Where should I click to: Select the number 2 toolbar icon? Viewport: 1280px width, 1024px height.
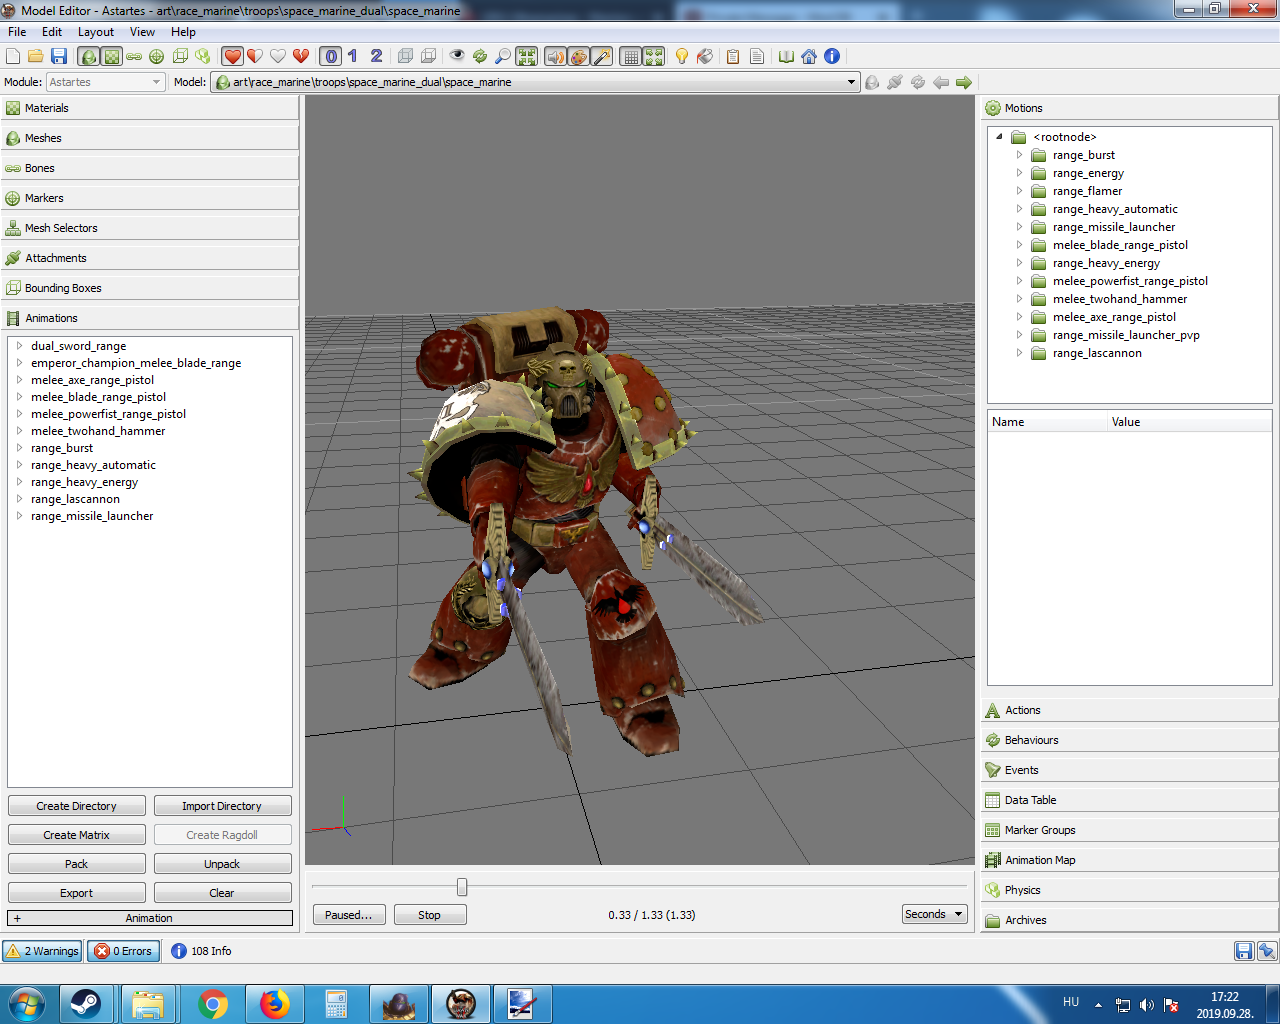point(376,57)
